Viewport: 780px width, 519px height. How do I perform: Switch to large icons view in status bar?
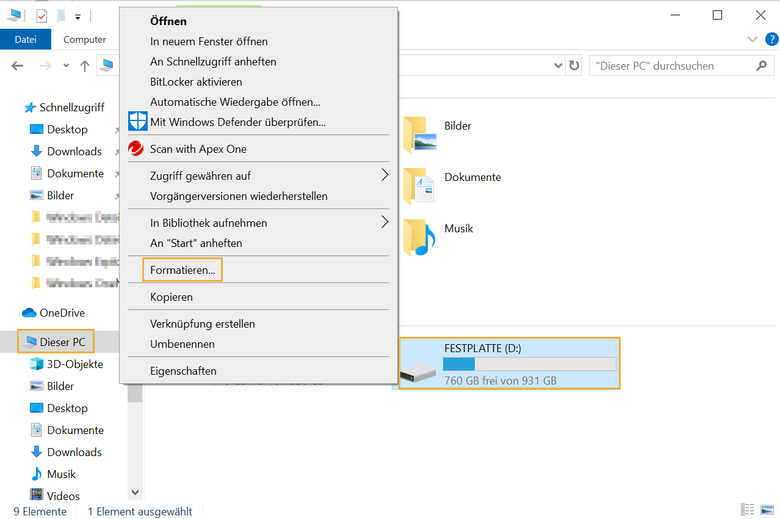pos(766,510)
